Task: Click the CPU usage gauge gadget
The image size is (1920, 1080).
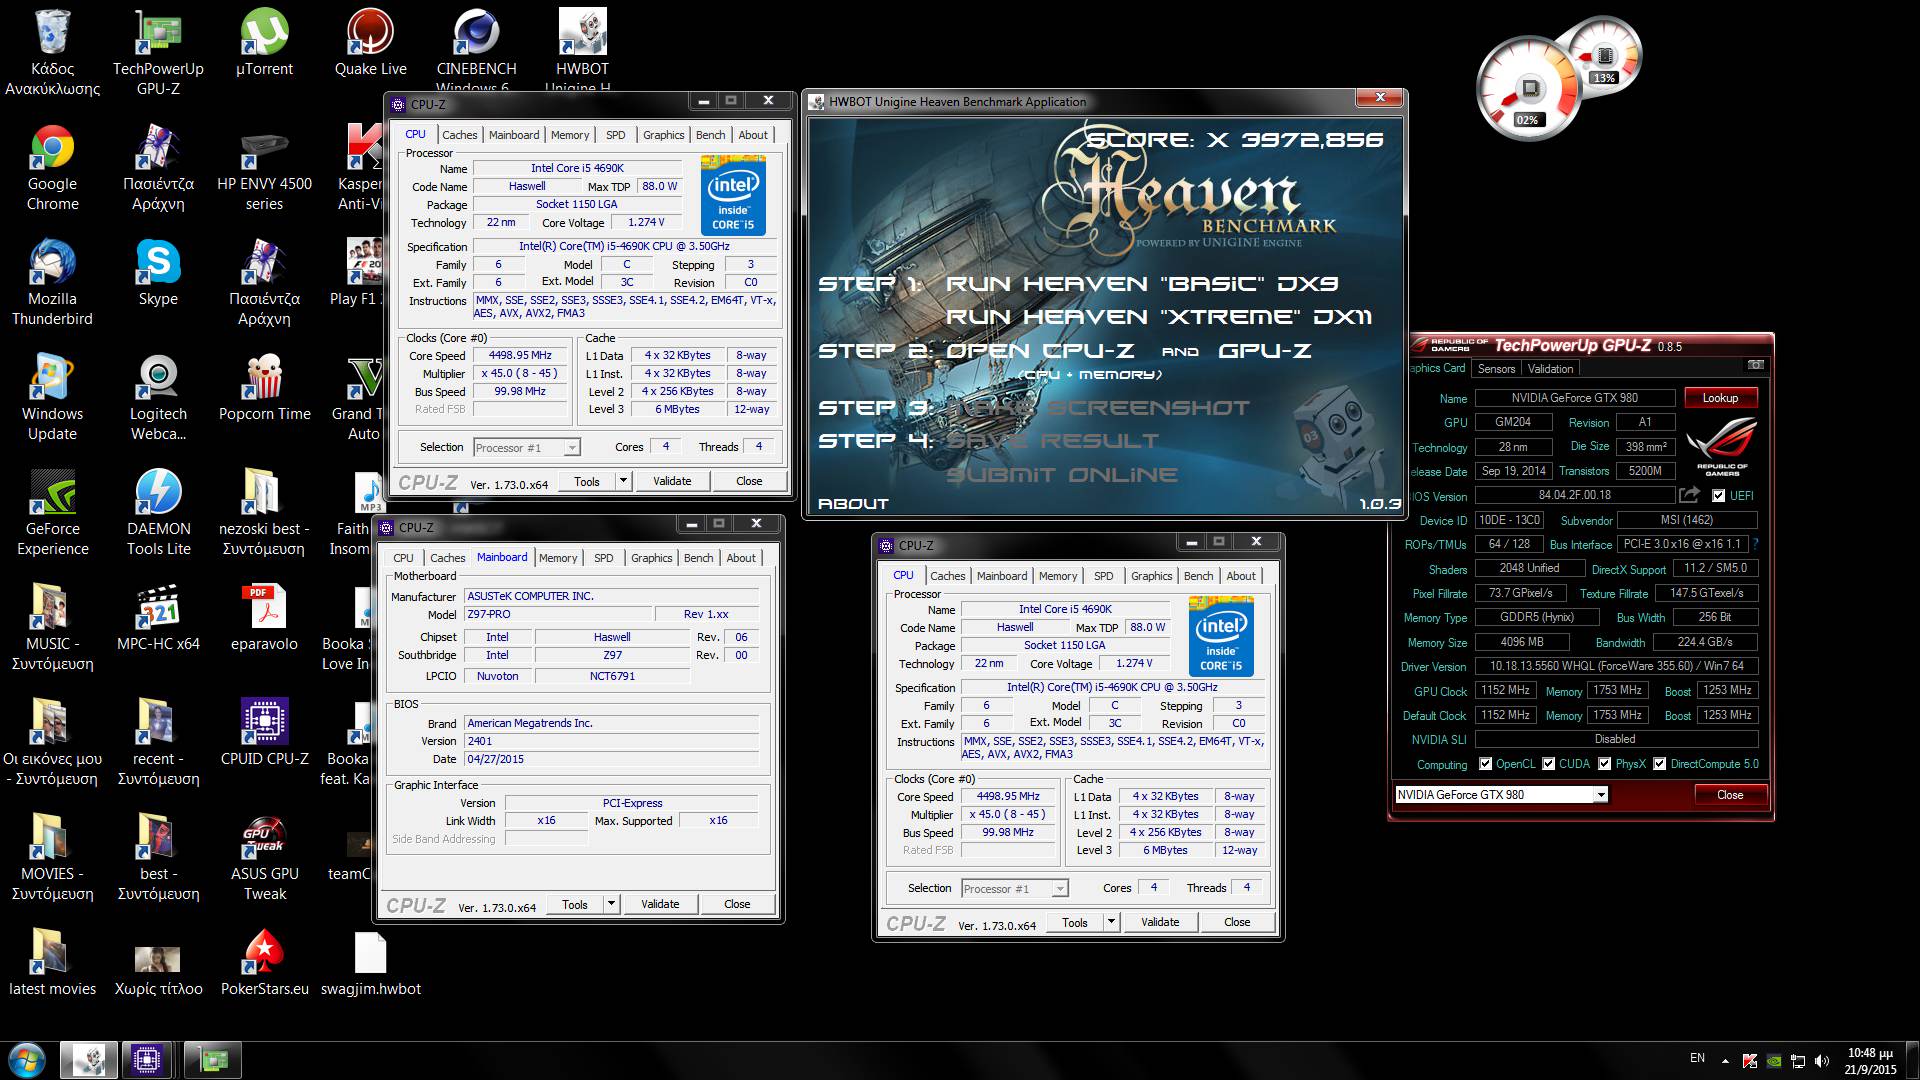Action: (1528, 90)
